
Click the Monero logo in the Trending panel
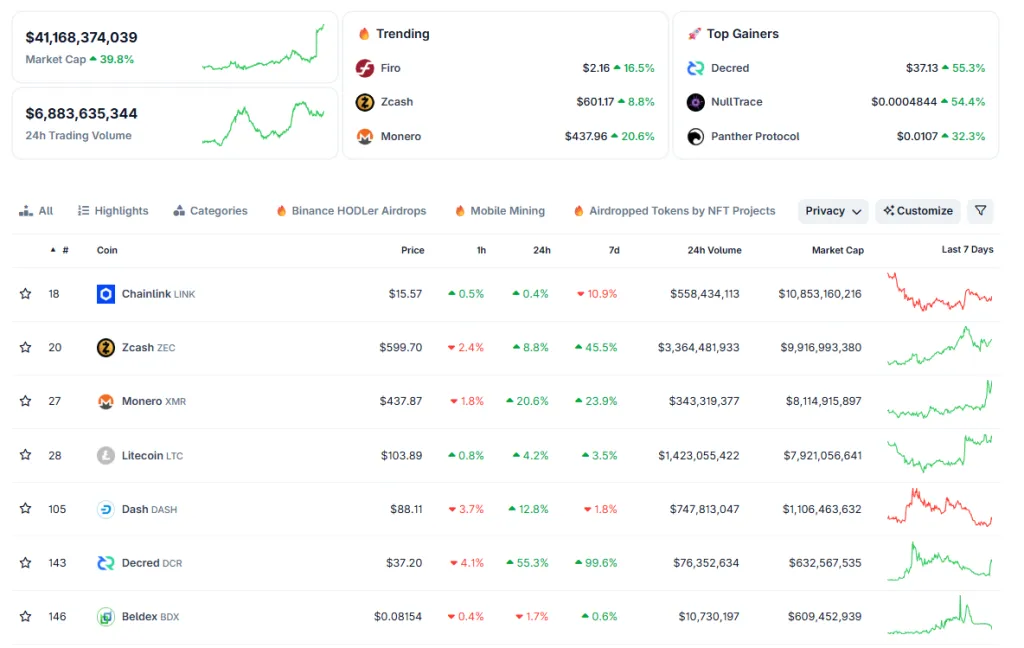pos(365,136)
